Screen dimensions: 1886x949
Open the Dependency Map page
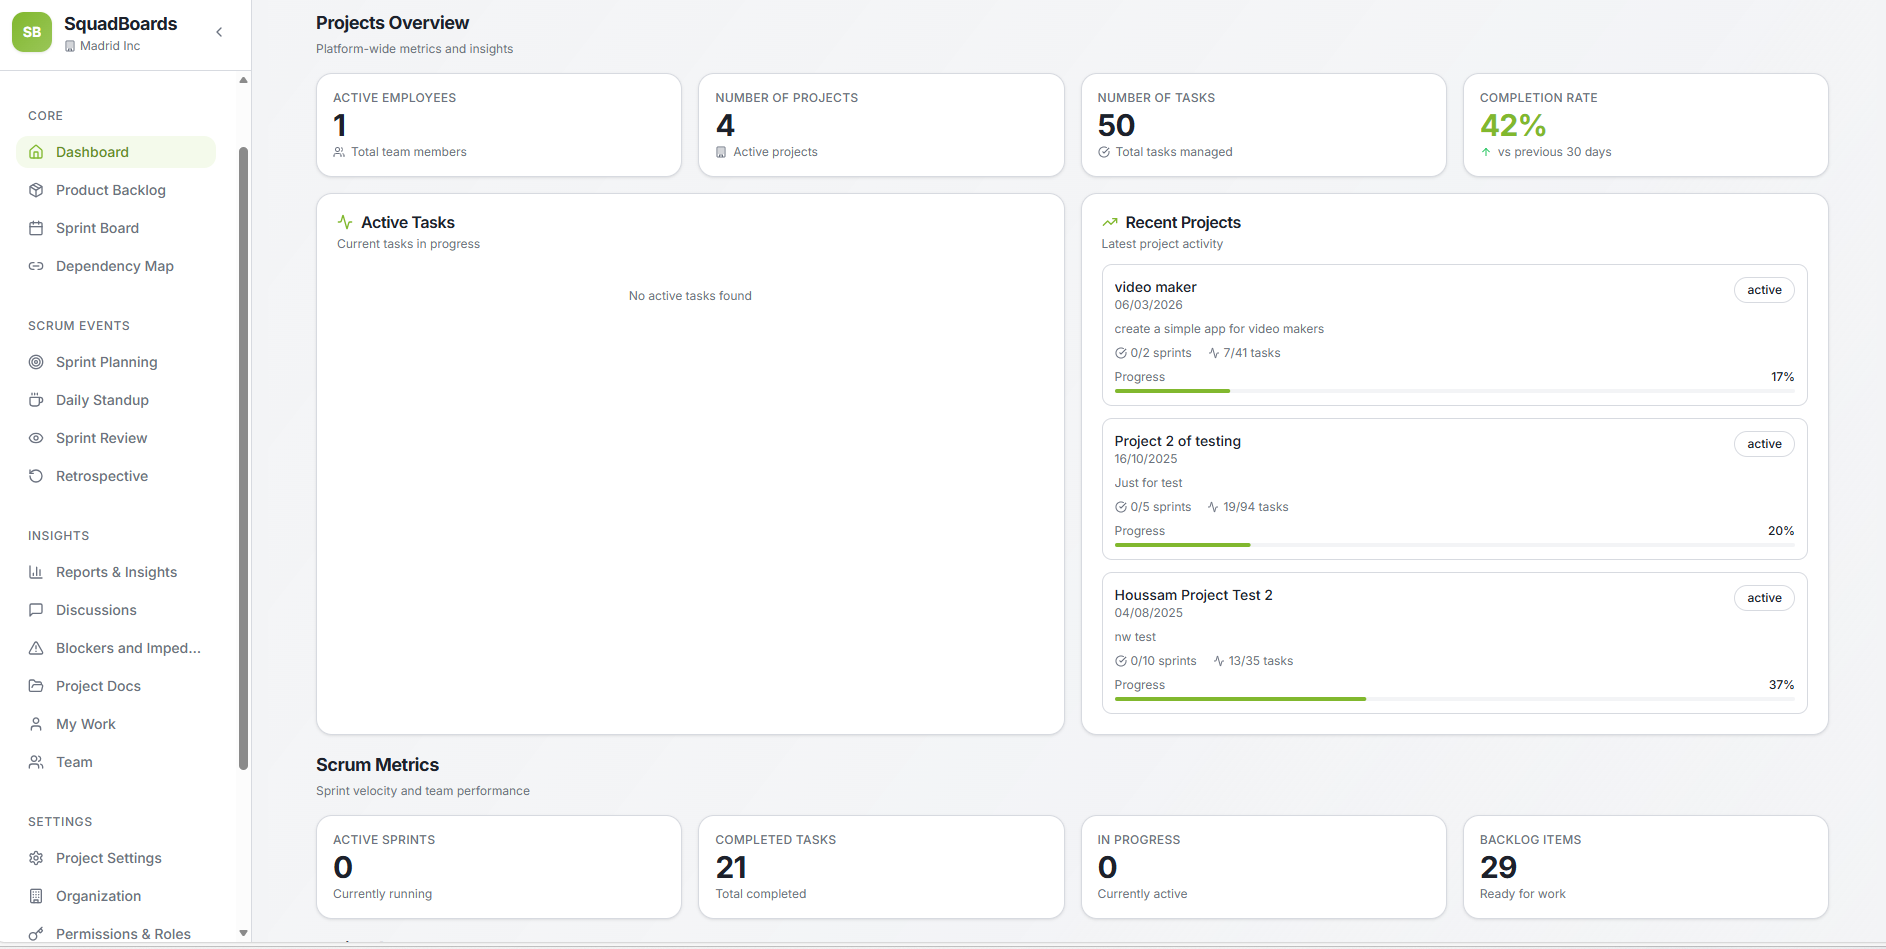point(116,266)
